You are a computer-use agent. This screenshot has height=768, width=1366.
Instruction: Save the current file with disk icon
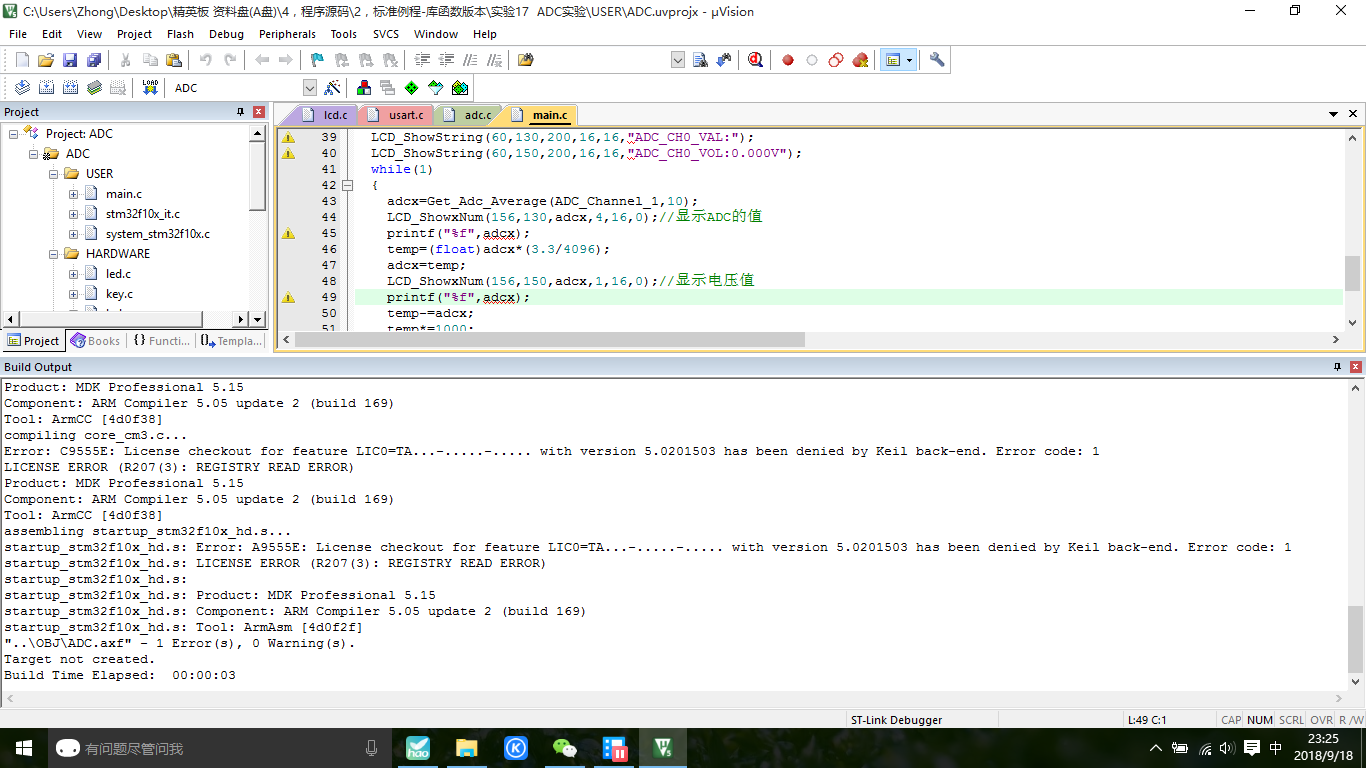[x=70, y=60]
